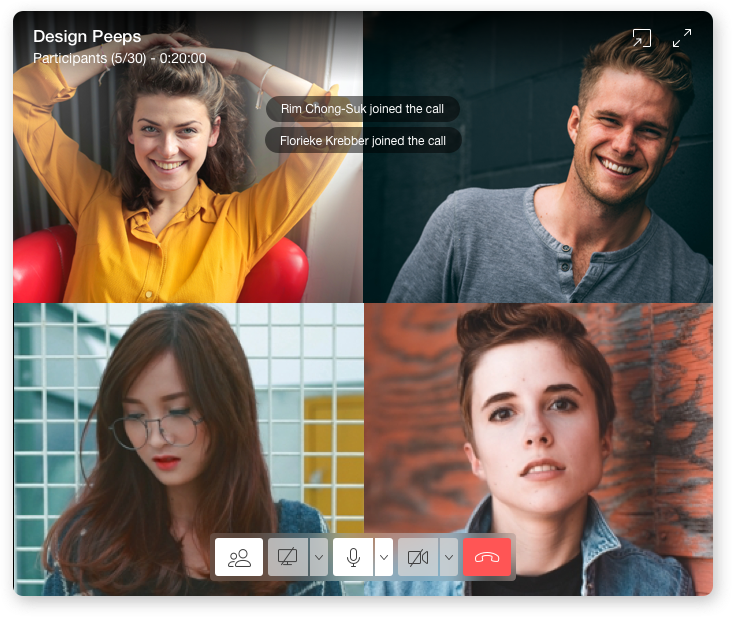732x617 pixels.
Task: Toggle the camera video button
Action: (418, 557)
